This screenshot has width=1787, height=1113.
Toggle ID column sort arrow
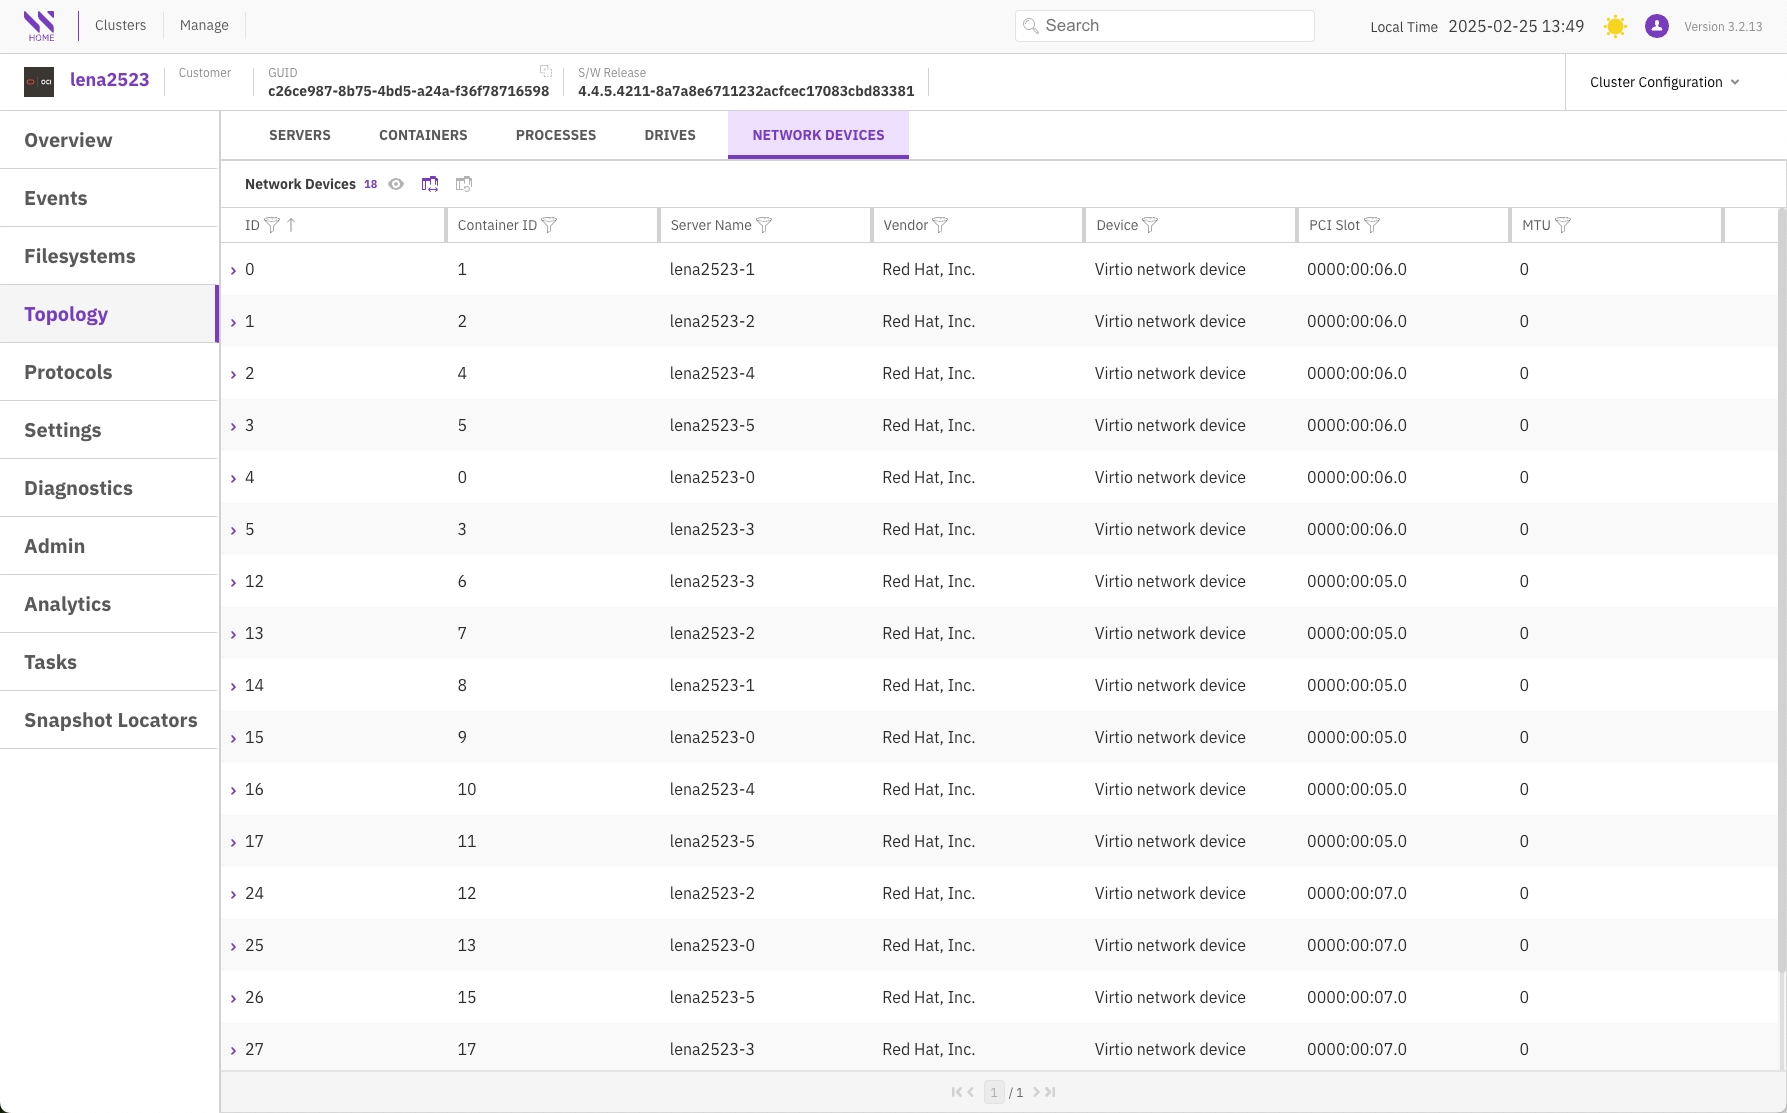[x=291, y=225]
